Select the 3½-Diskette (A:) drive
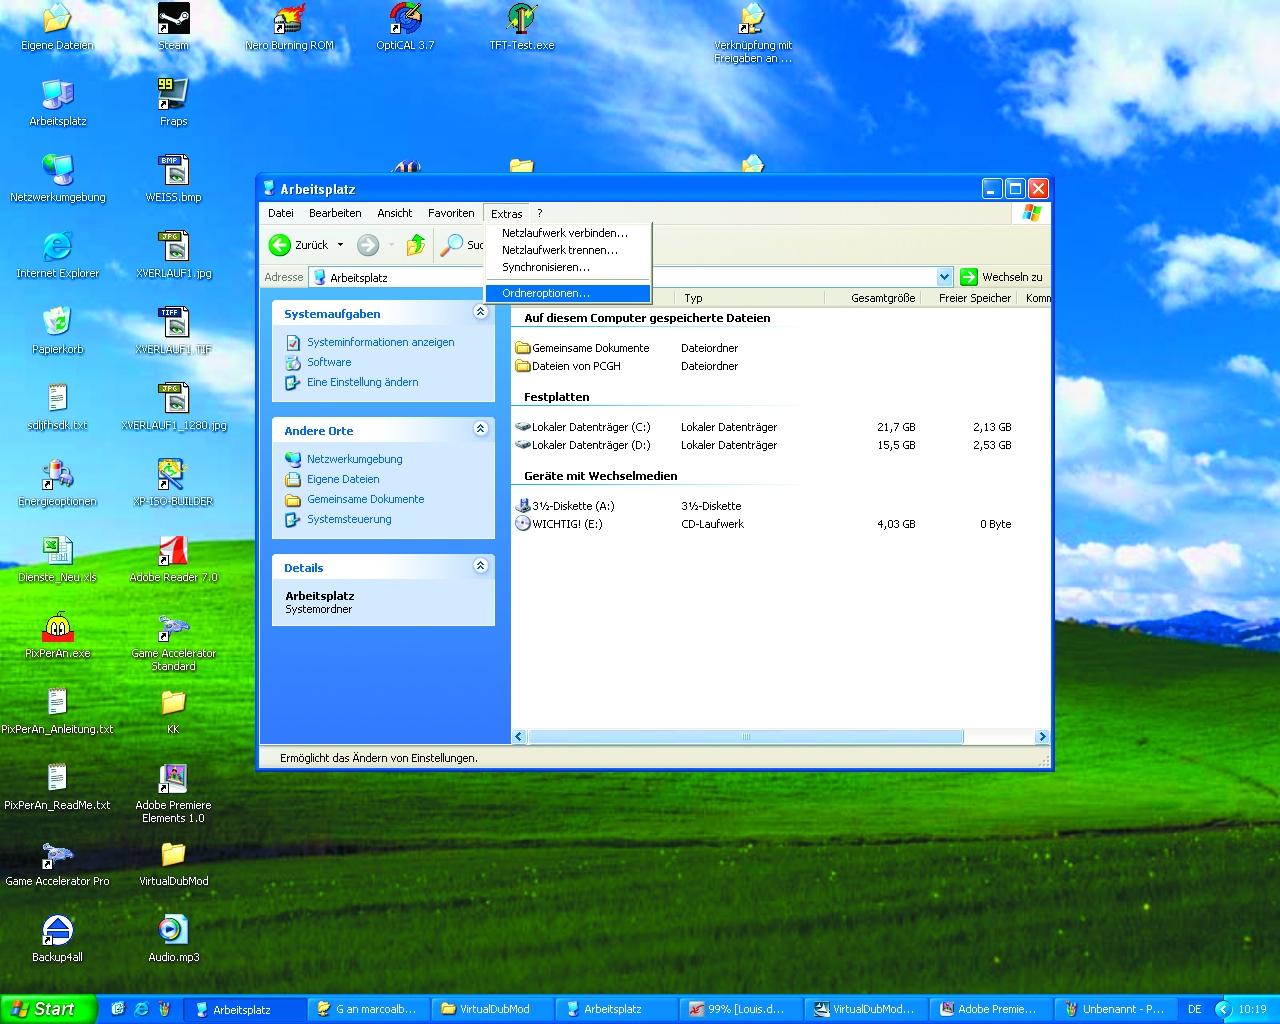This screenshot has height=1024, width=1280. point(565,506)
